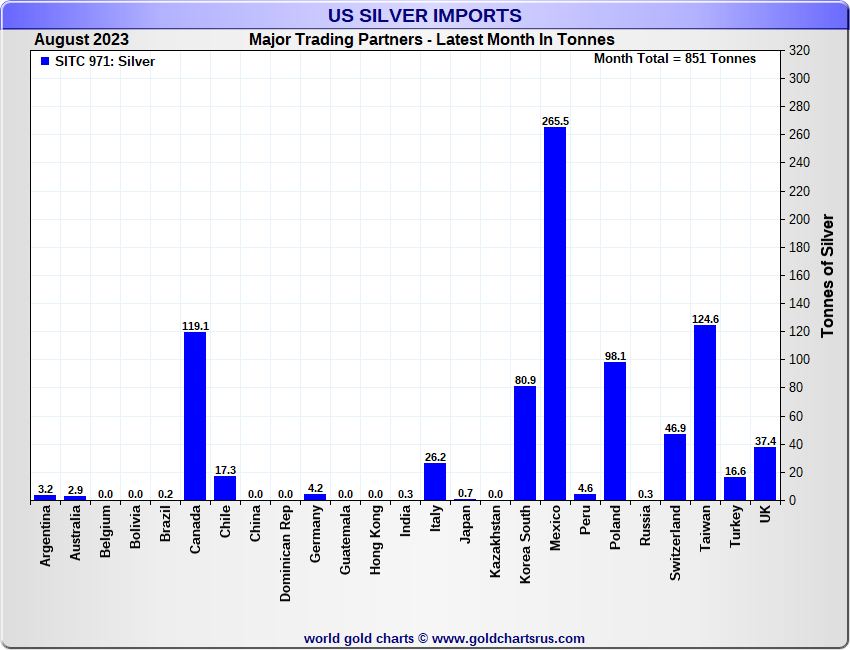Screen dimensions: 850x650
Task: Open the www.goldchartsrus.com footer link
Action: (x=508, y=638)
